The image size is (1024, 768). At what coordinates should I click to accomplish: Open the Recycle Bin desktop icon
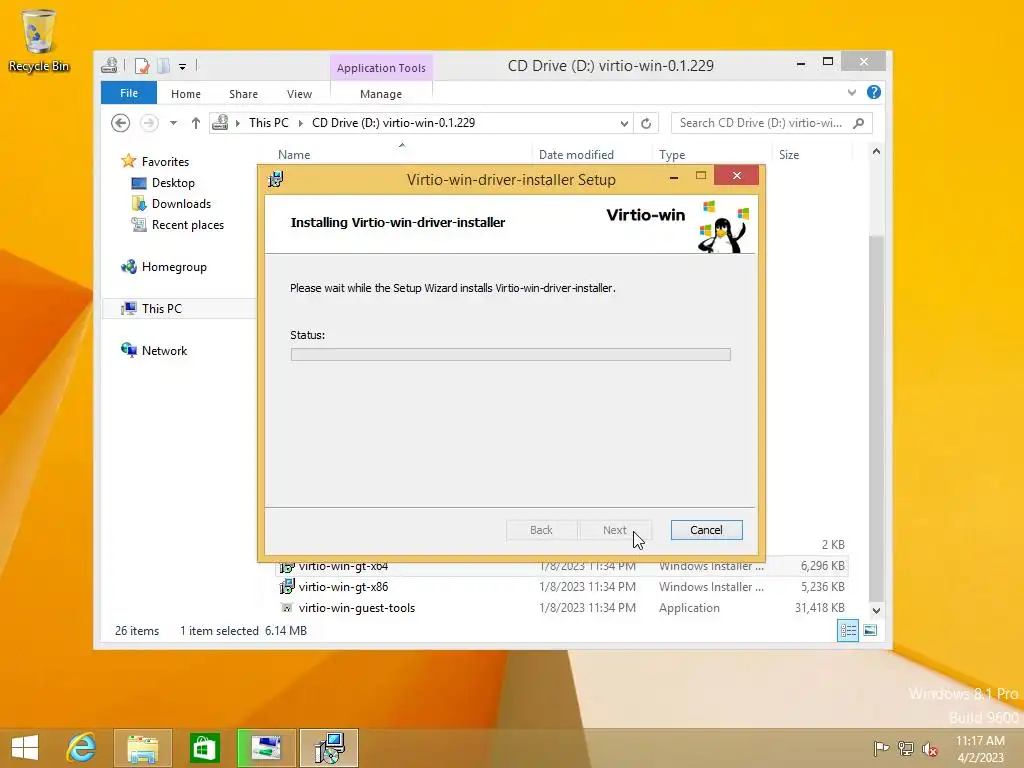(x=39, y=40)
